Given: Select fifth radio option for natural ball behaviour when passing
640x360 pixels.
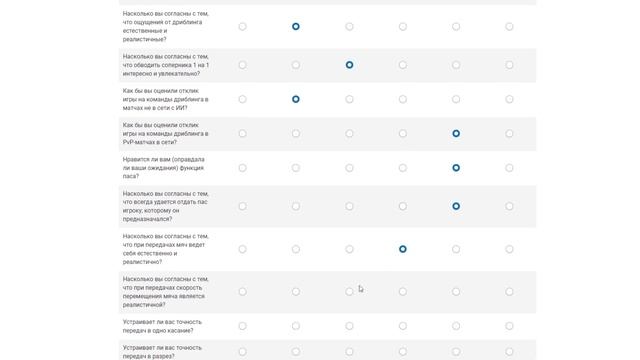Looking at the screenshot, I should pos(456,249).
